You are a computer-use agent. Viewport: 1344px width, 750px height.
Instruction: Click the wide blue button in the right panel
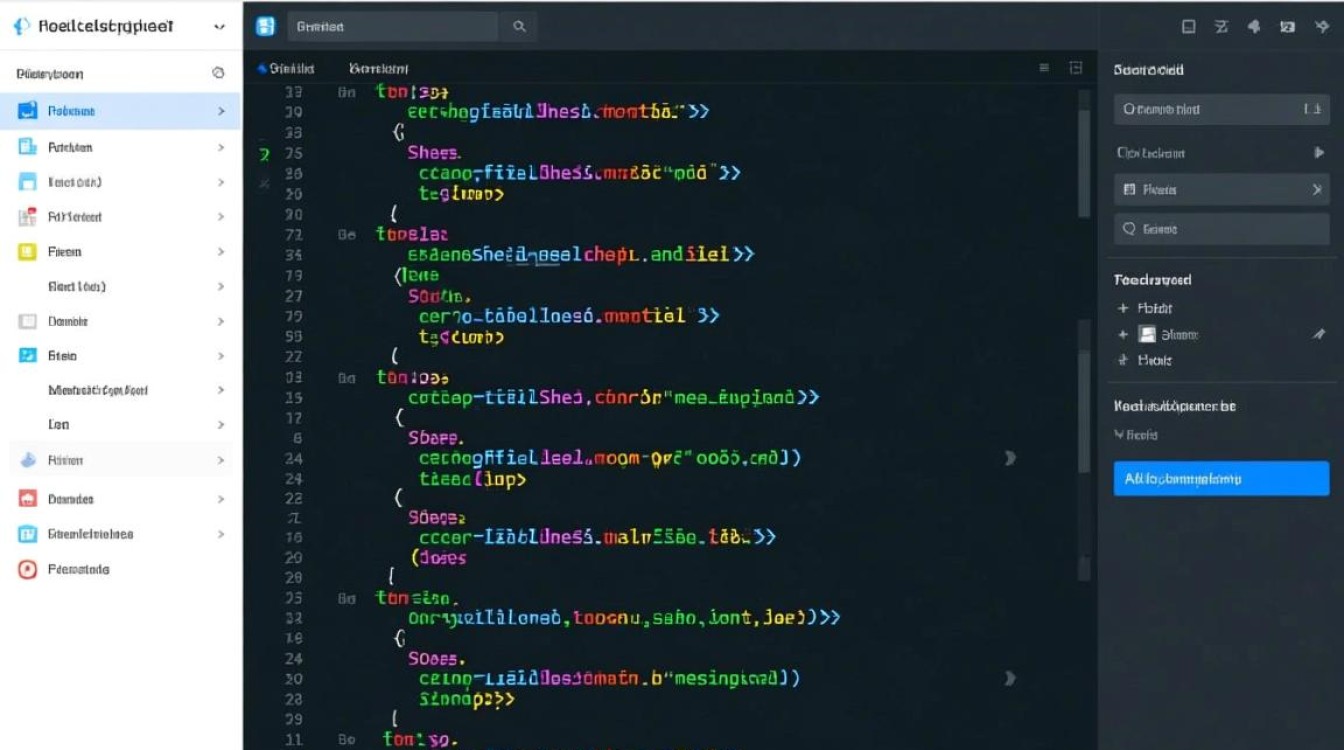pos(1221,479)
